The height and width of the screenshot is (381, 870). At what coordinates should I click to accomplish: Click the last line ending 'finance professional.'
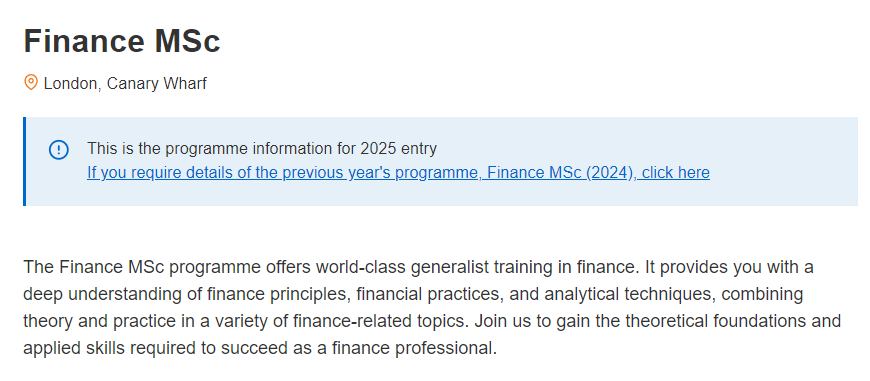pos(260,349)
